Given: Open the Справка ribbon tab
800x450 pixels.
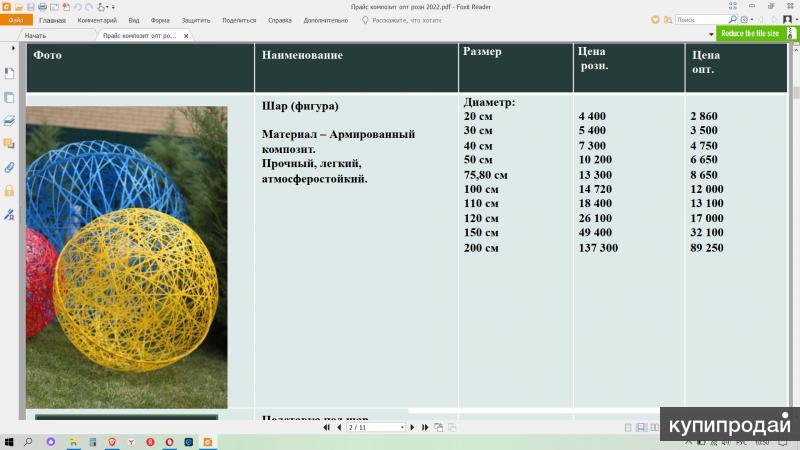Looking at the screenshot, I should [x=280, y=20].
